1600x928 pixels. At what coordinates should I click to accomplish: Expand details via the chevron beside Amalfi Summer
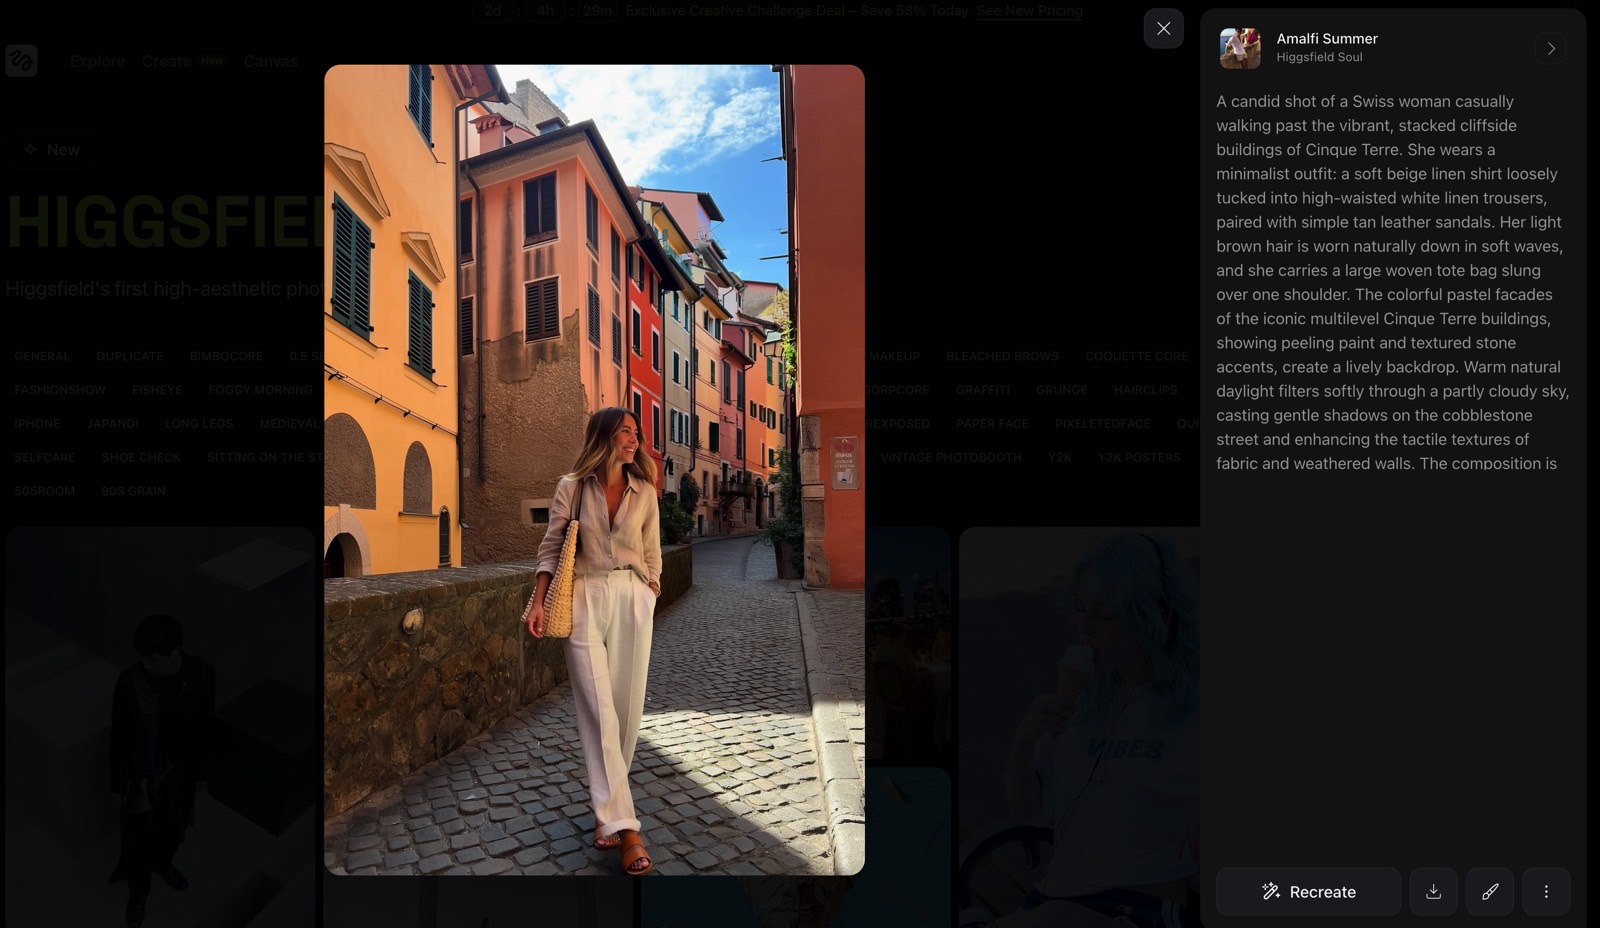[x=1550, y=48]
